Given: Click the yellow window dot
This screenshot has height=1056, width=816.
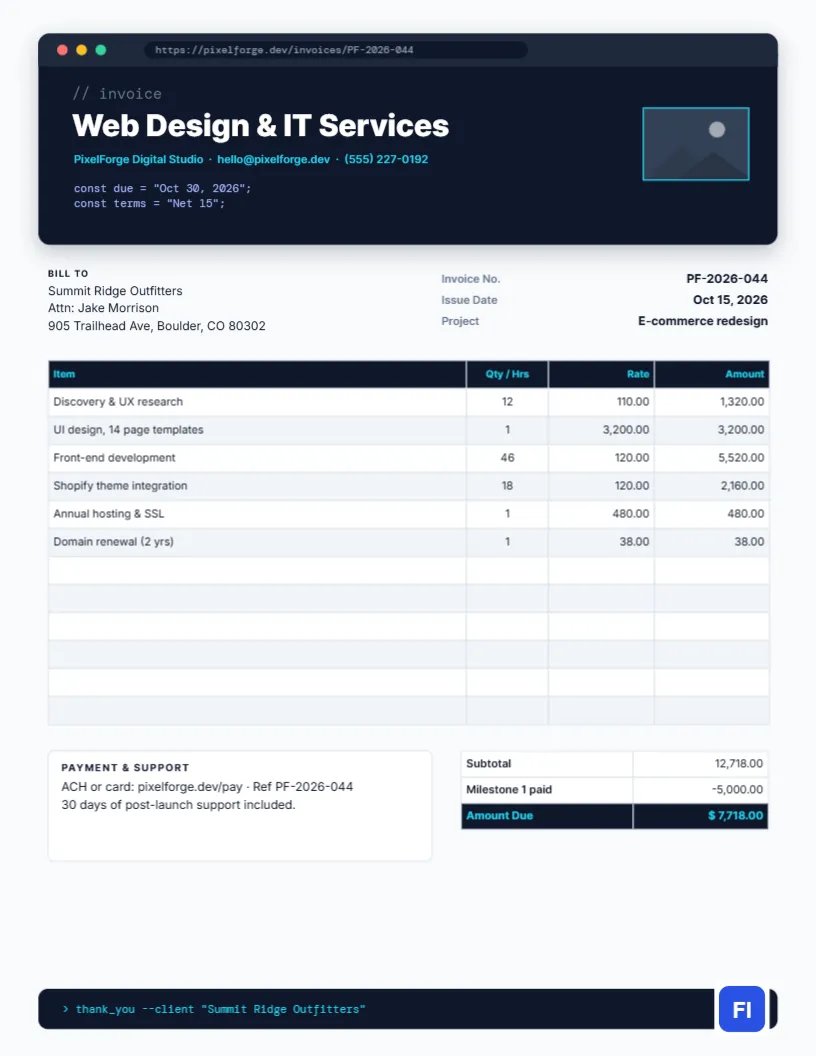Looking at the screenshot, I should tap(81, 50).
